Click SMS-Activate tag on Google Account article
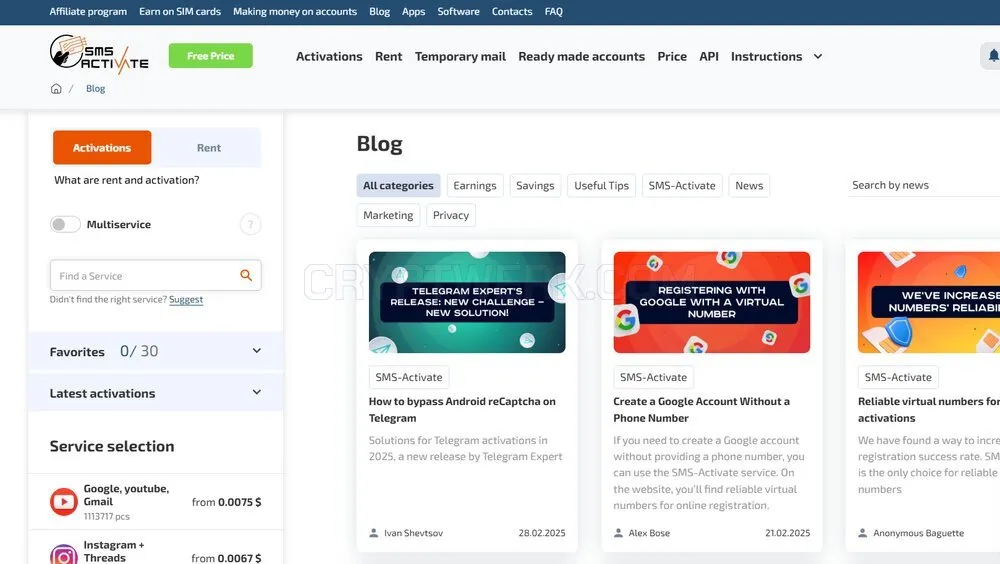 coord(653,377)
